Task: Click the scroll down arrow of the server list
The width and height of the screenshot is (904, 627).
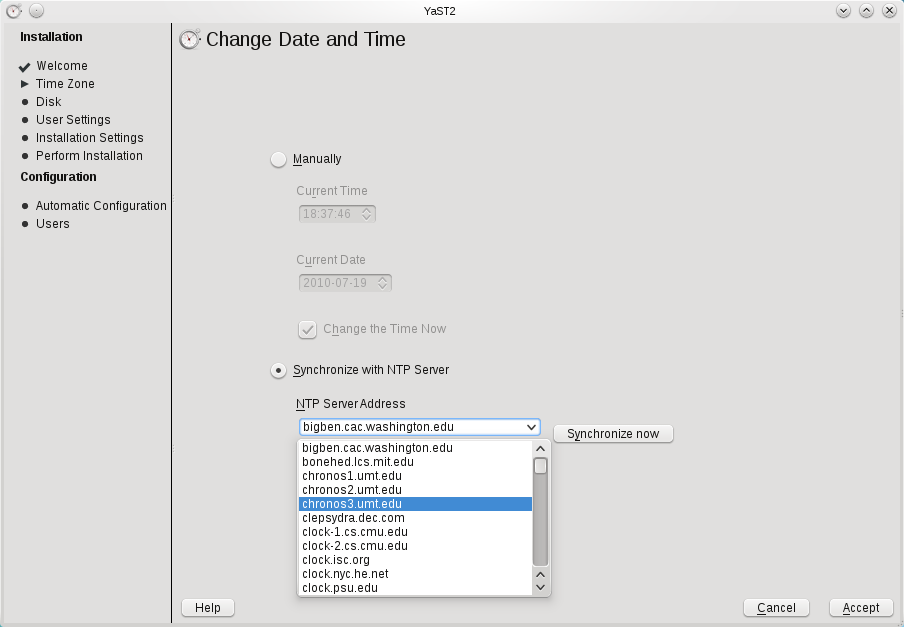Action: [540, 588]
